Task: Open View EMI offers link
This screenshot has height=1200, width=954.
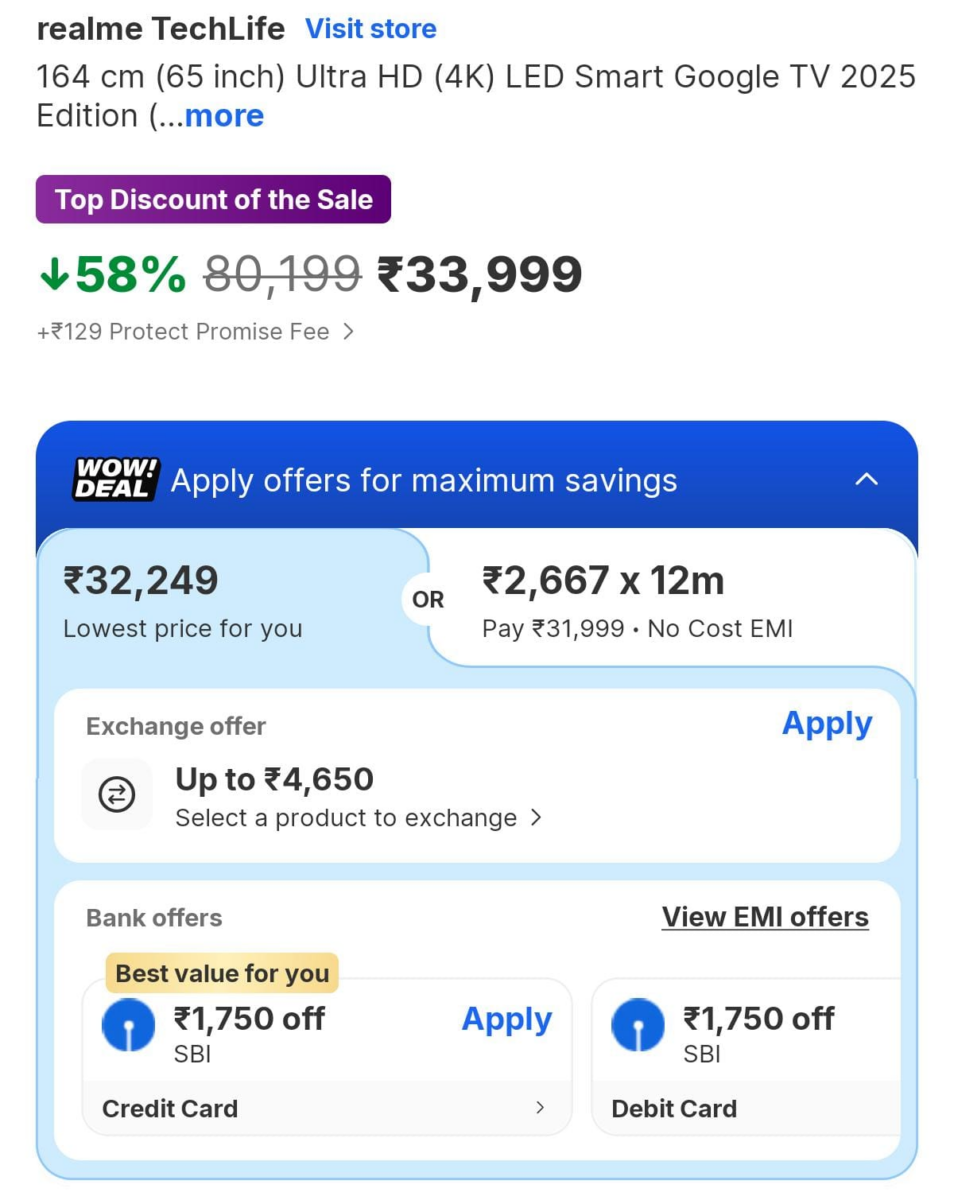Action: point(765,917)
